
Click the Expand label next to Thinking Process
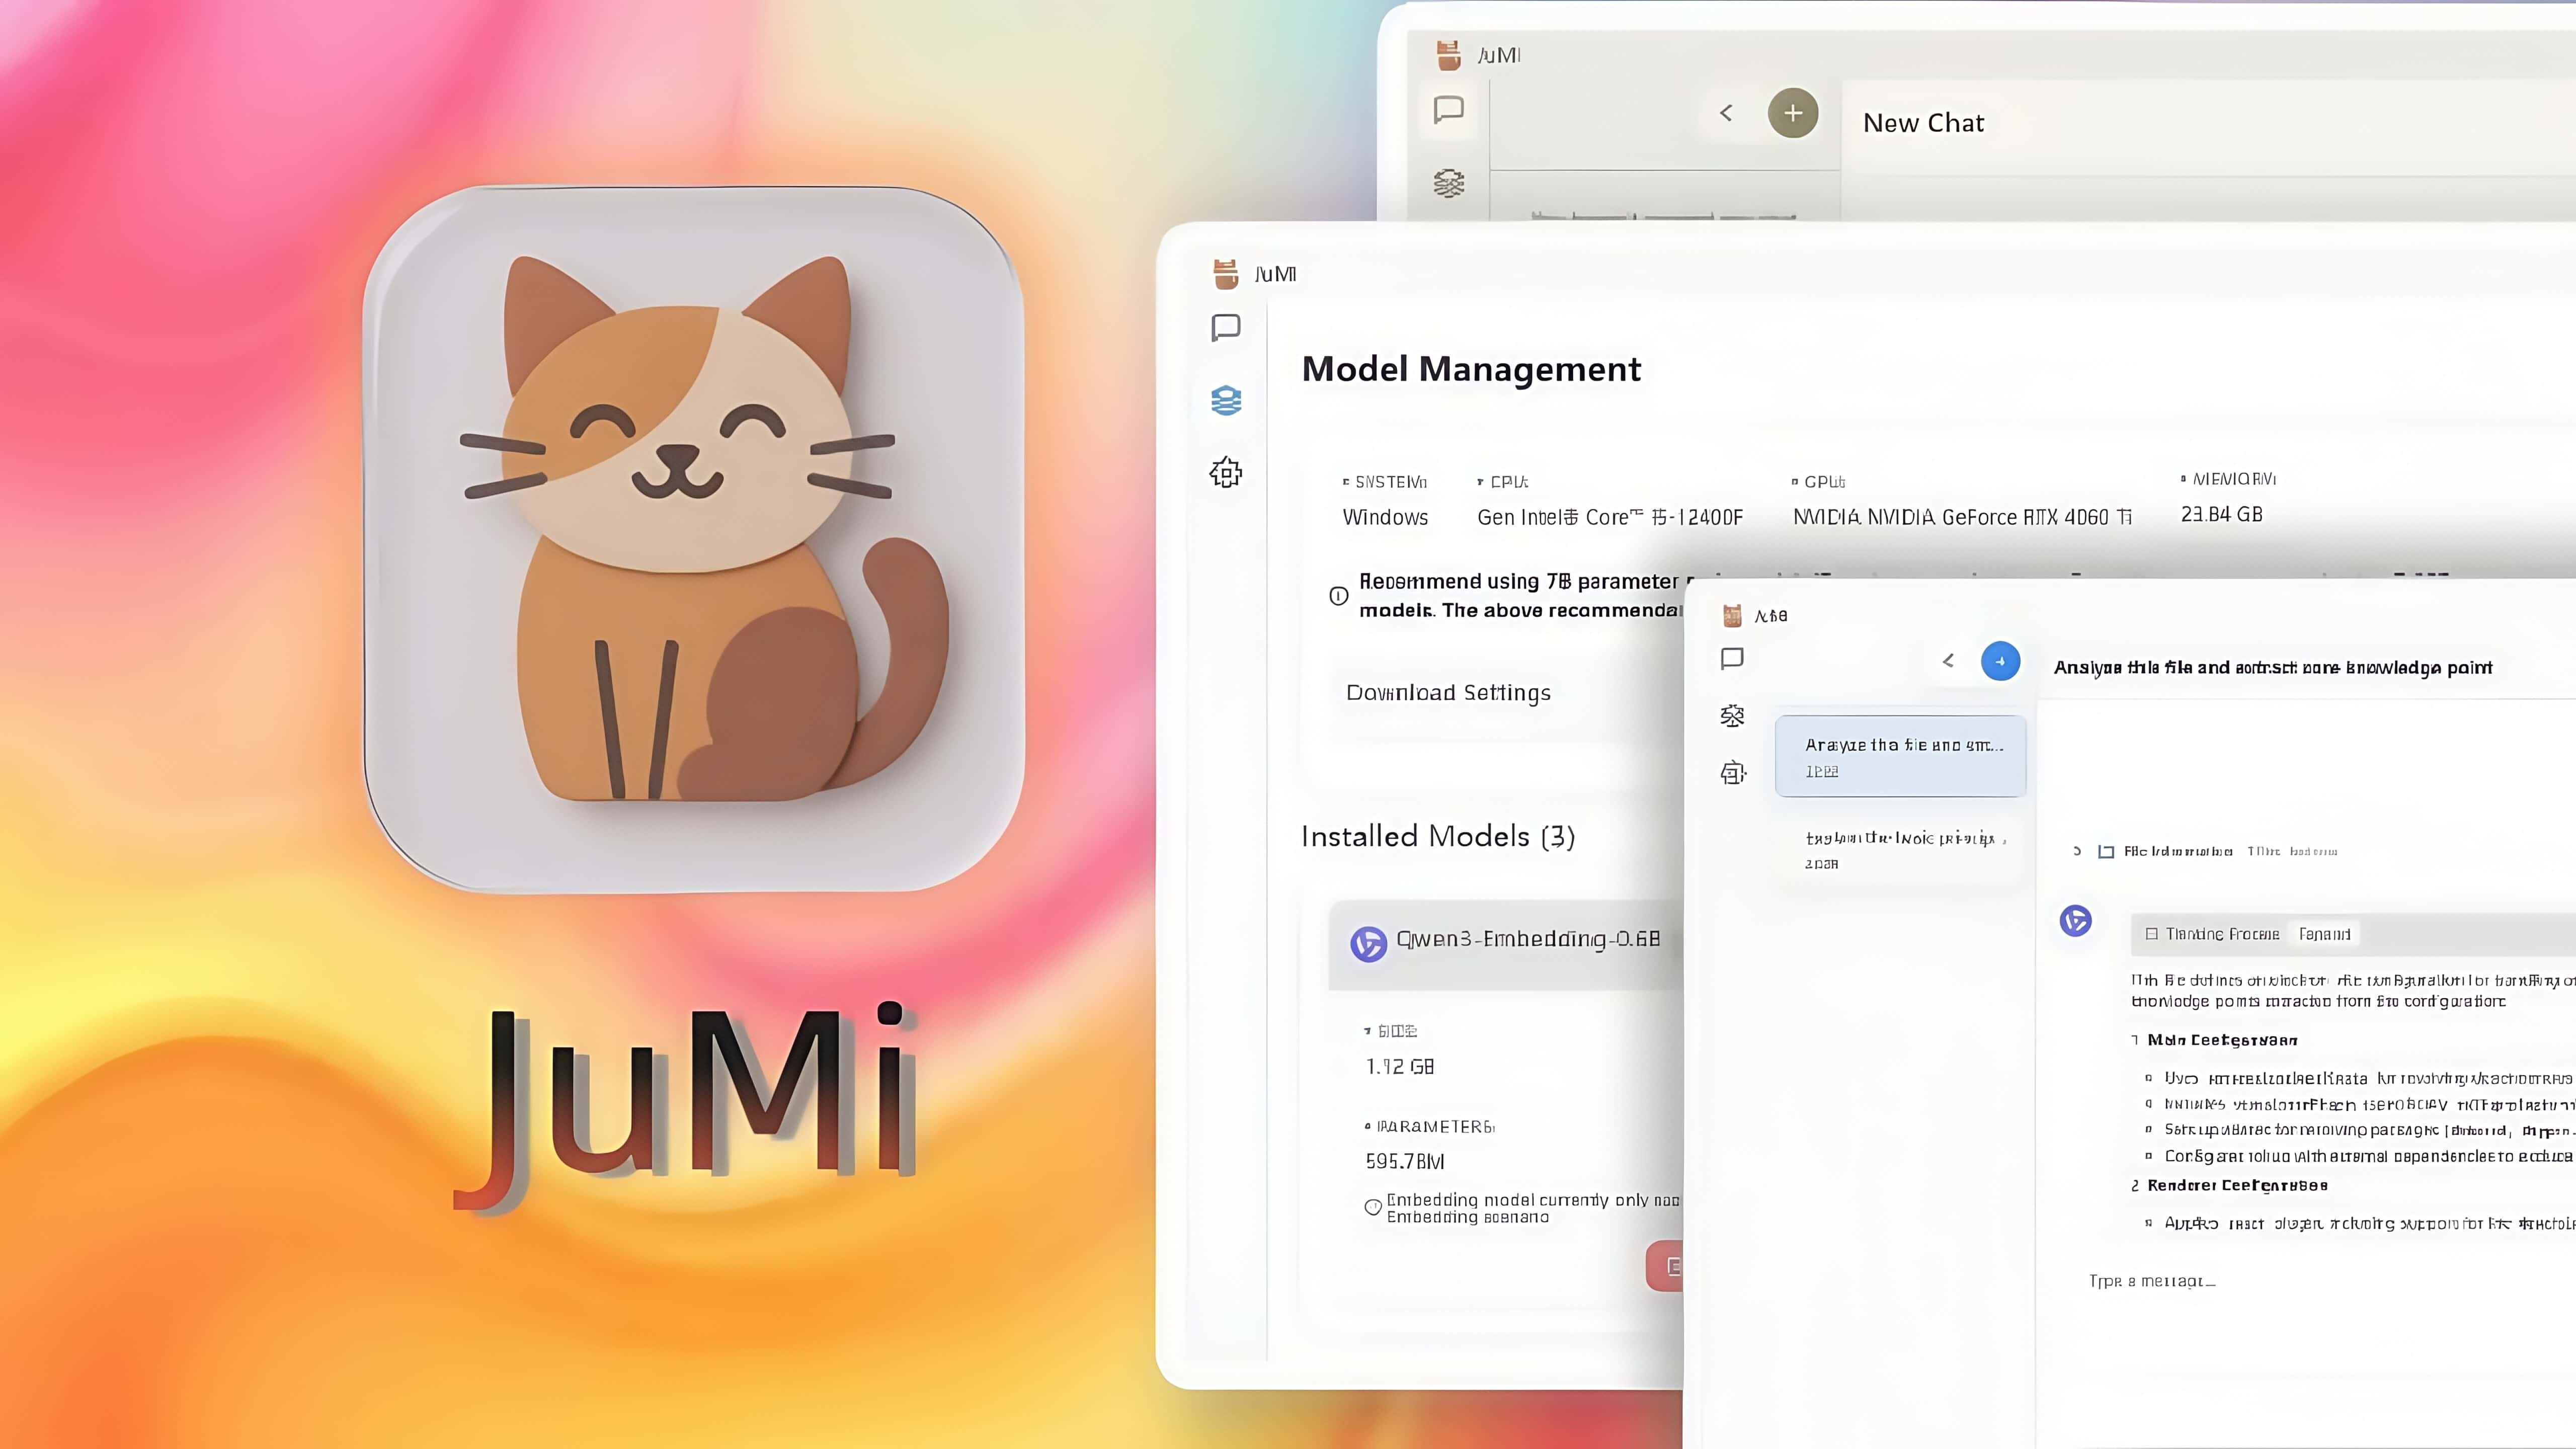pos(2324,934)
